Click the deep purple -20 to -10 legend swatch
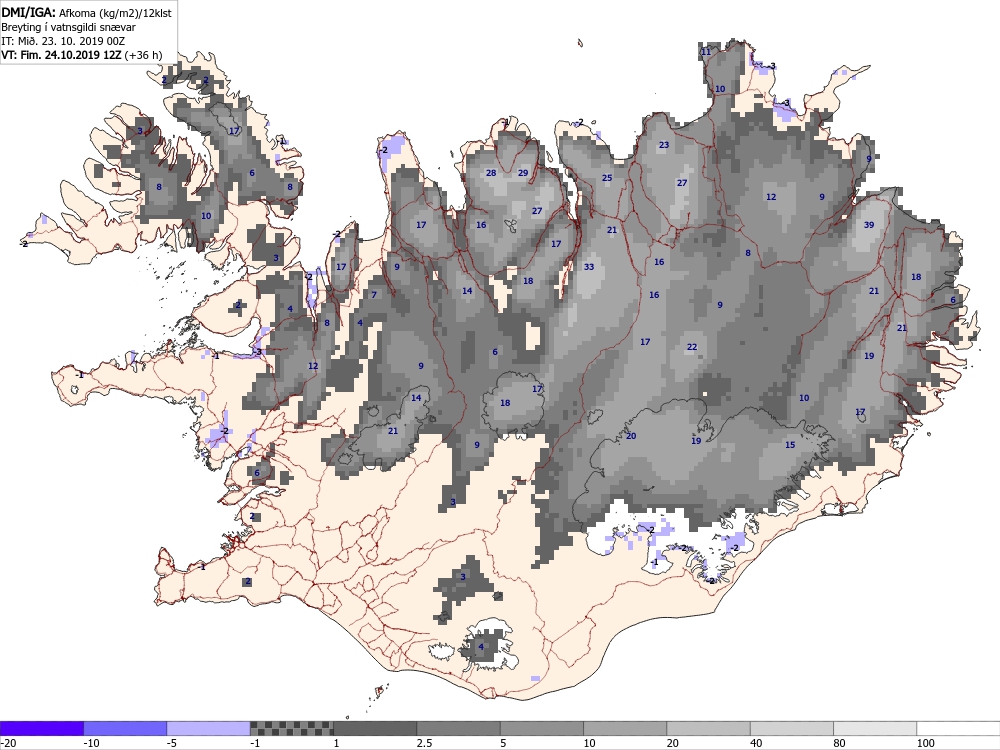The width and height of the screenshot is (1000, 750). pos(41,728)
